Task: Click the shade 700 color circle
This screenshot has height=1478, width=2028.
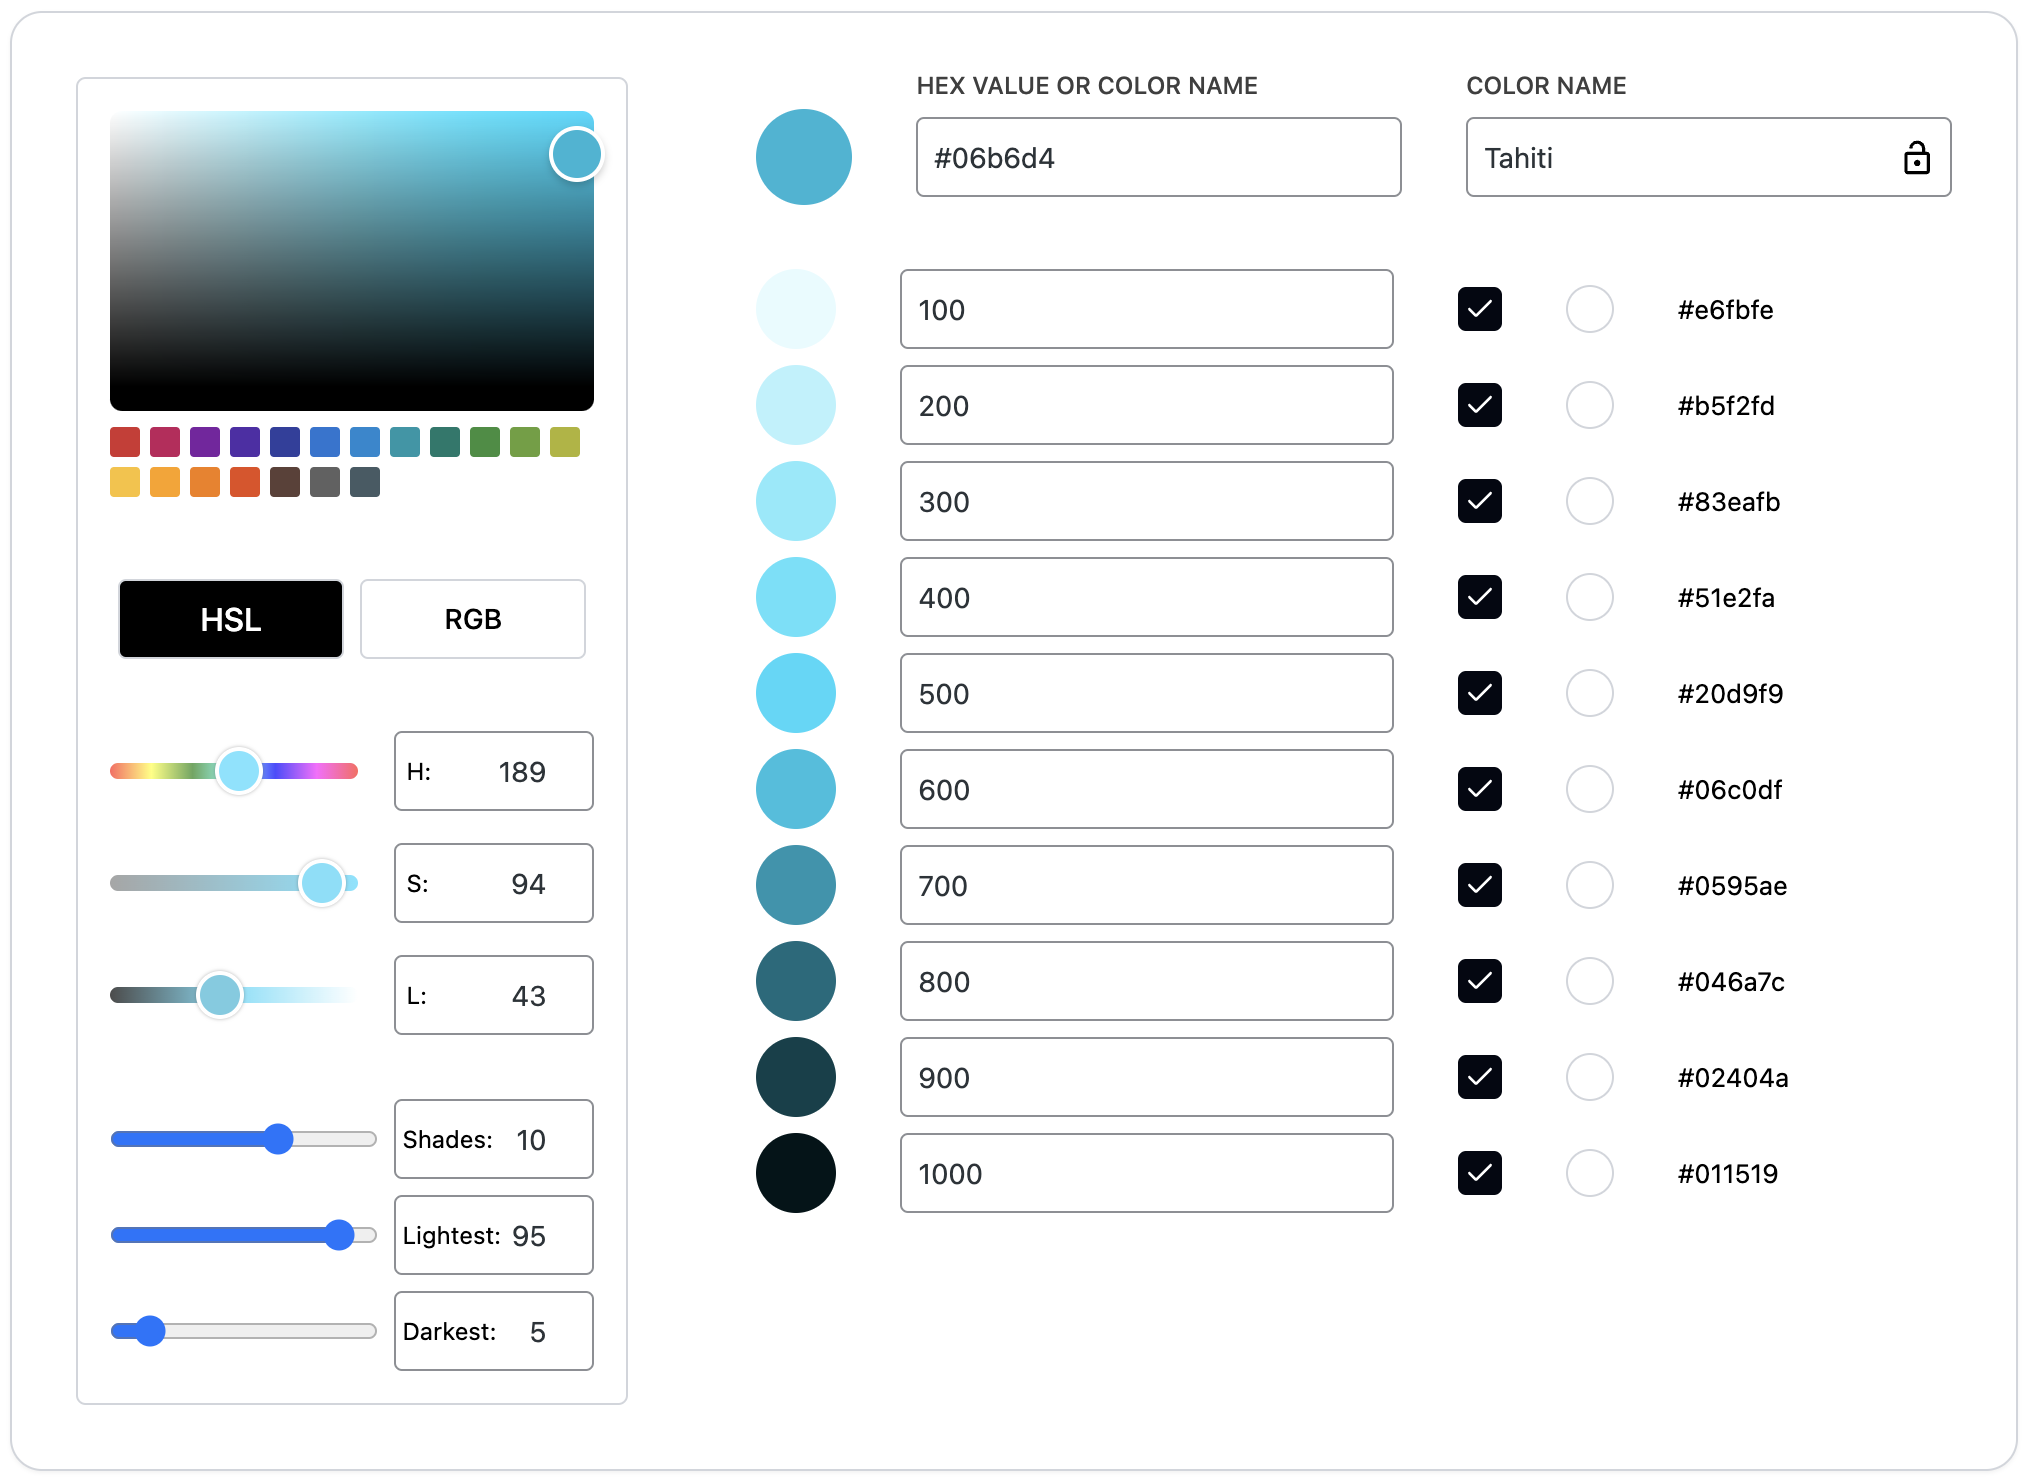Action: click(795, 885)
